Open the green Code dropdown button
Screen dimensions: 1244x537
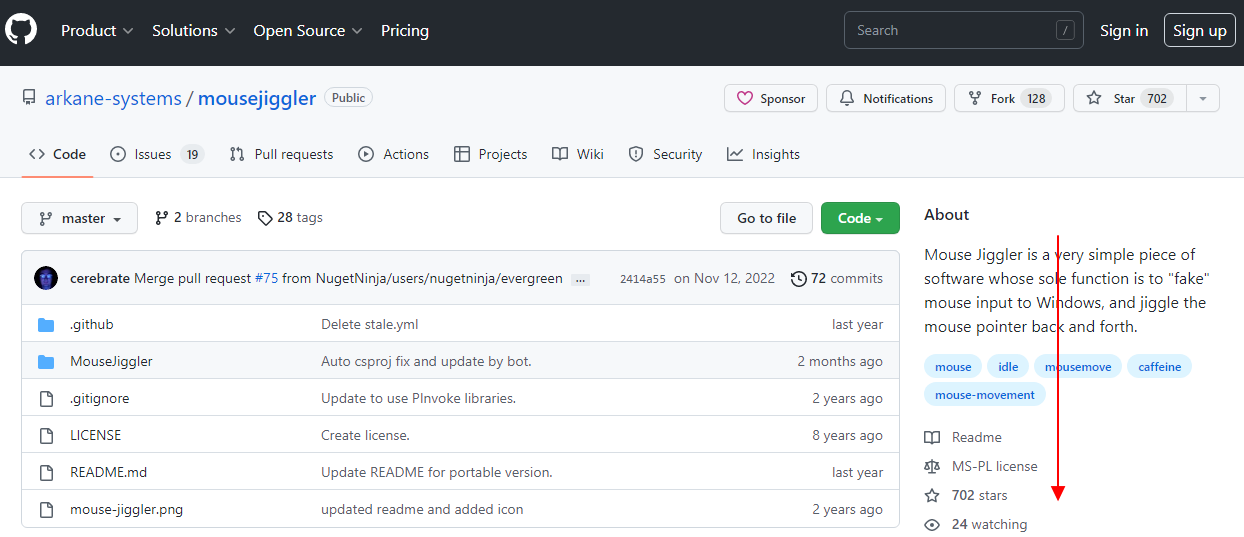pos(860,218)
